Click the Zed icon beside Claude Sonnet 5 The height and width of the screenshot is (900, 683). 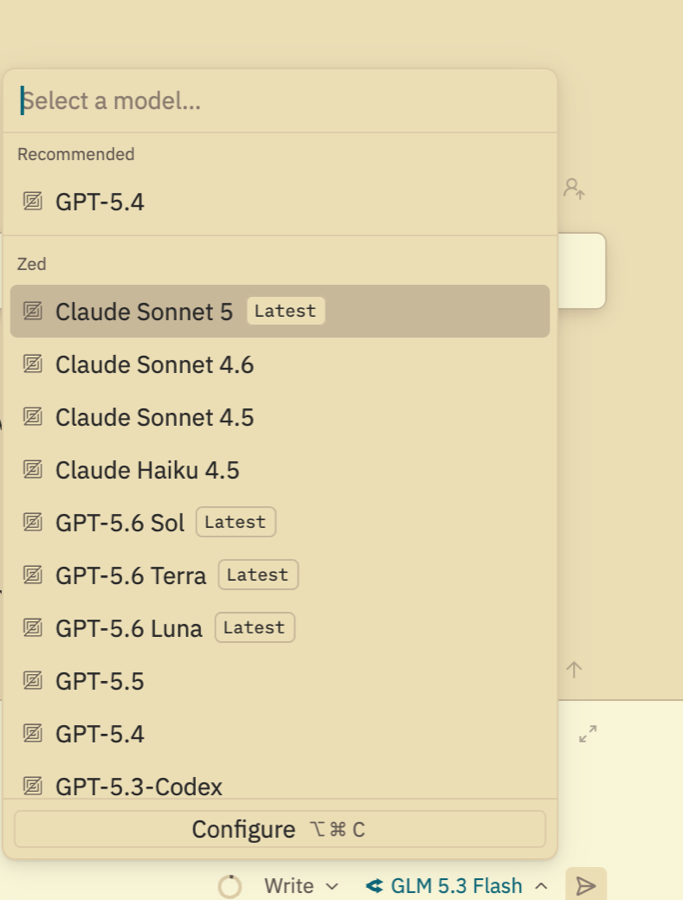(x=33, y=311)
